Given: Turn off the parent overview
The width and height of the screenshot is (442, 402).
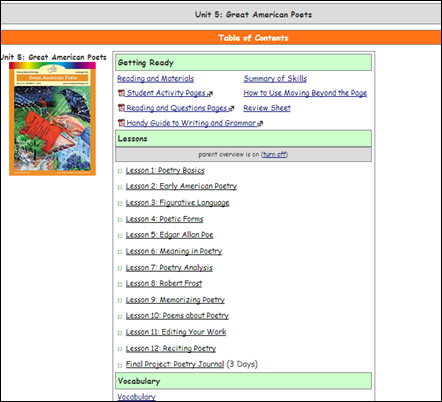Looking at the screenshot, I should coord(274,154).
